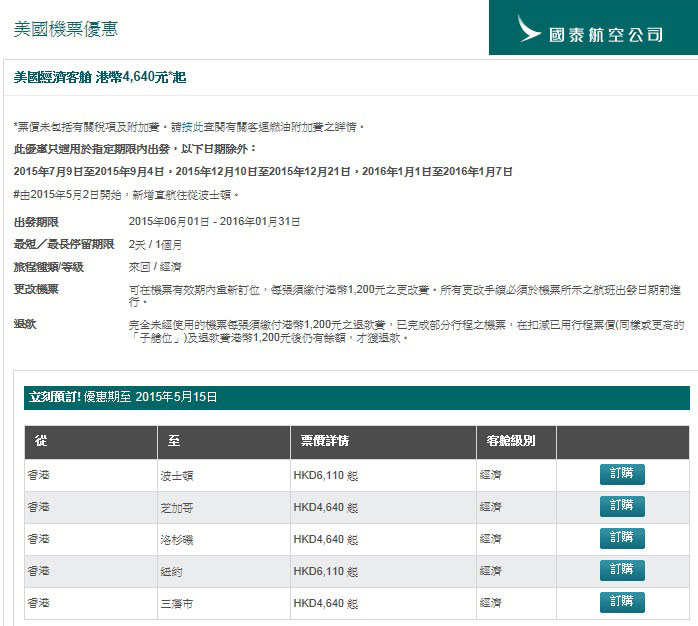Click the 紐約 HKD6,110 fare price

pos(324,572)
